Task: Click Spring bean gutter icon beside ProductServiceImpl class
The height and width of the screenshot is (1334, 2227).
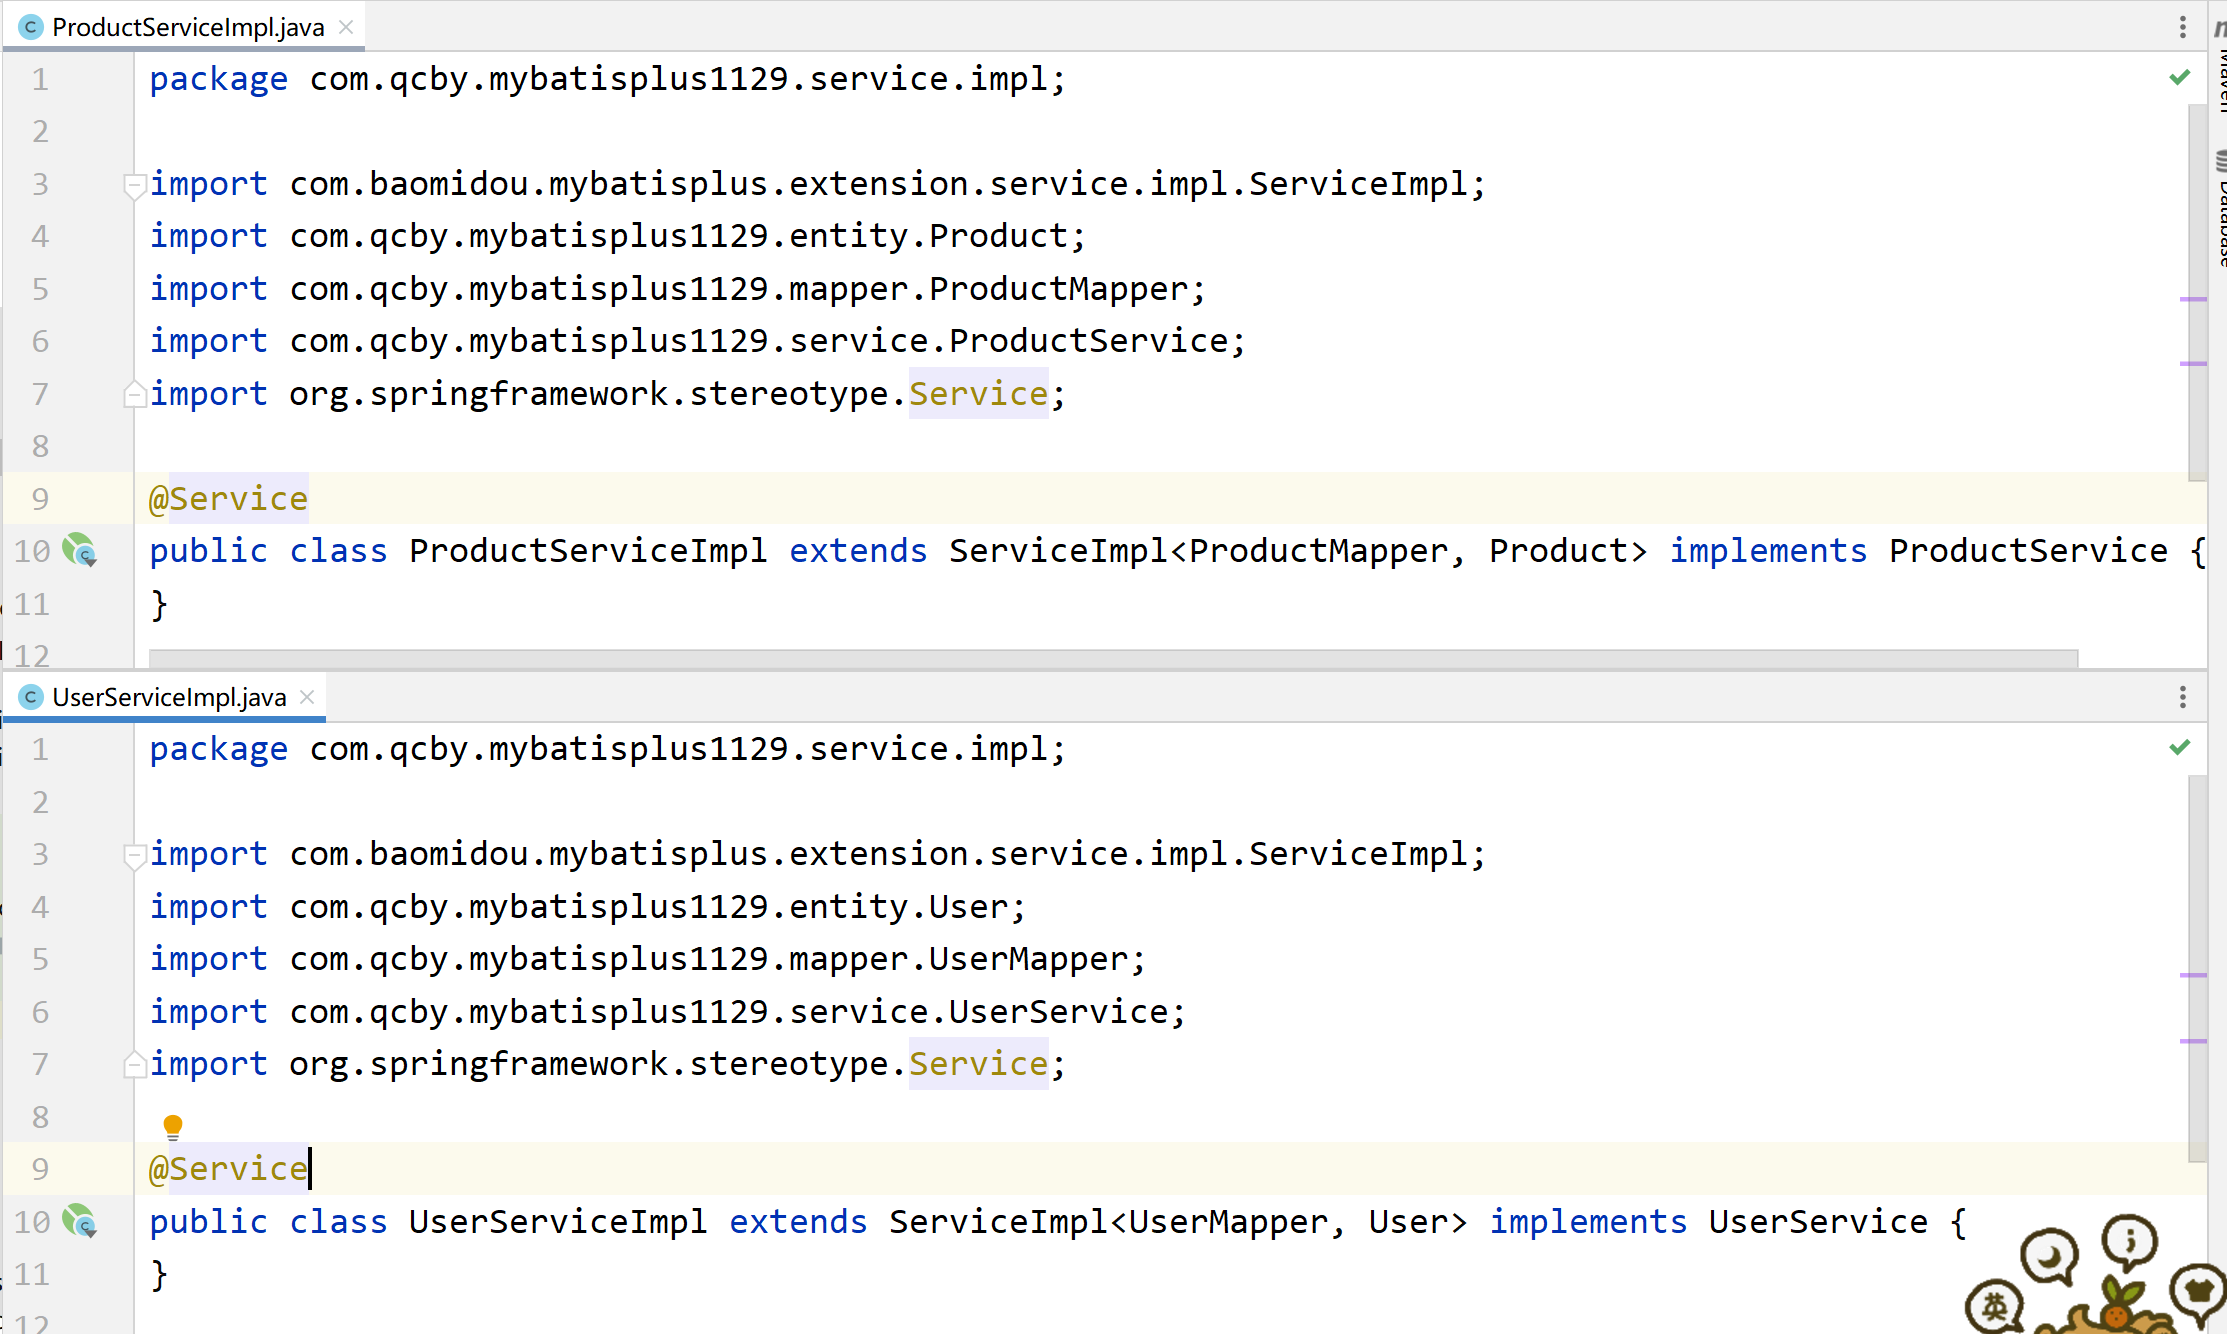Action: 79,550
